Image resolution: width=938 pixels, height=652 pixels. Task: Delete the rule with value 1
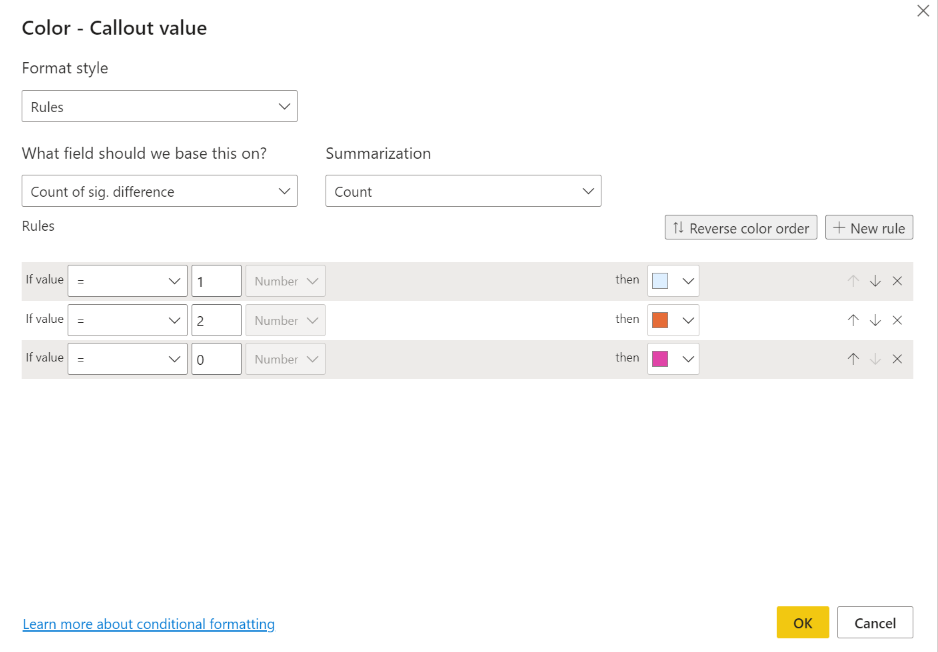(x=897, y=281)
